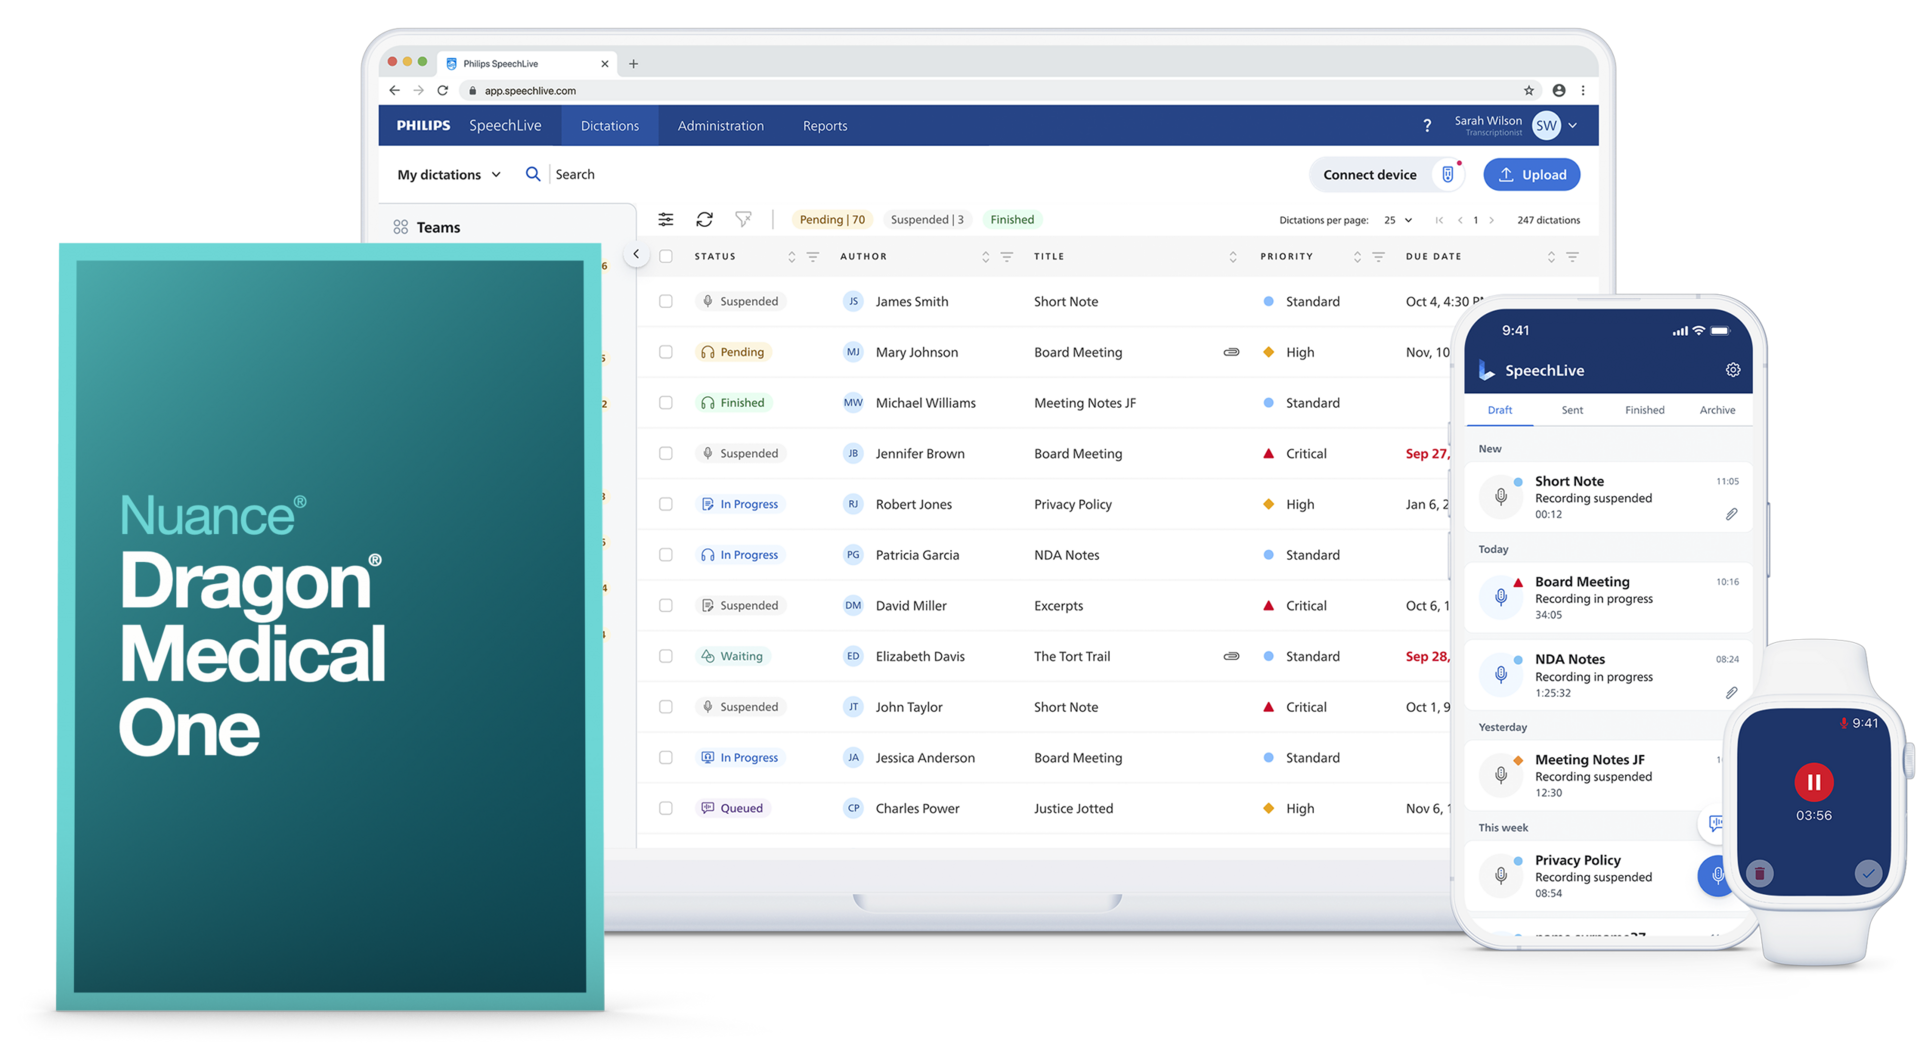Delete the recording on the watch
The width and height of the screenshot is (1920, 1059).
(1760, 874)
